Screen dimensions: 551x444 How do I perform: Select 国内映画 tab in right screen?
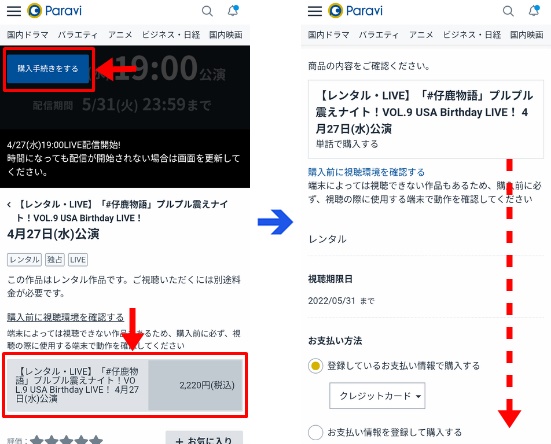tap(527, 35)
